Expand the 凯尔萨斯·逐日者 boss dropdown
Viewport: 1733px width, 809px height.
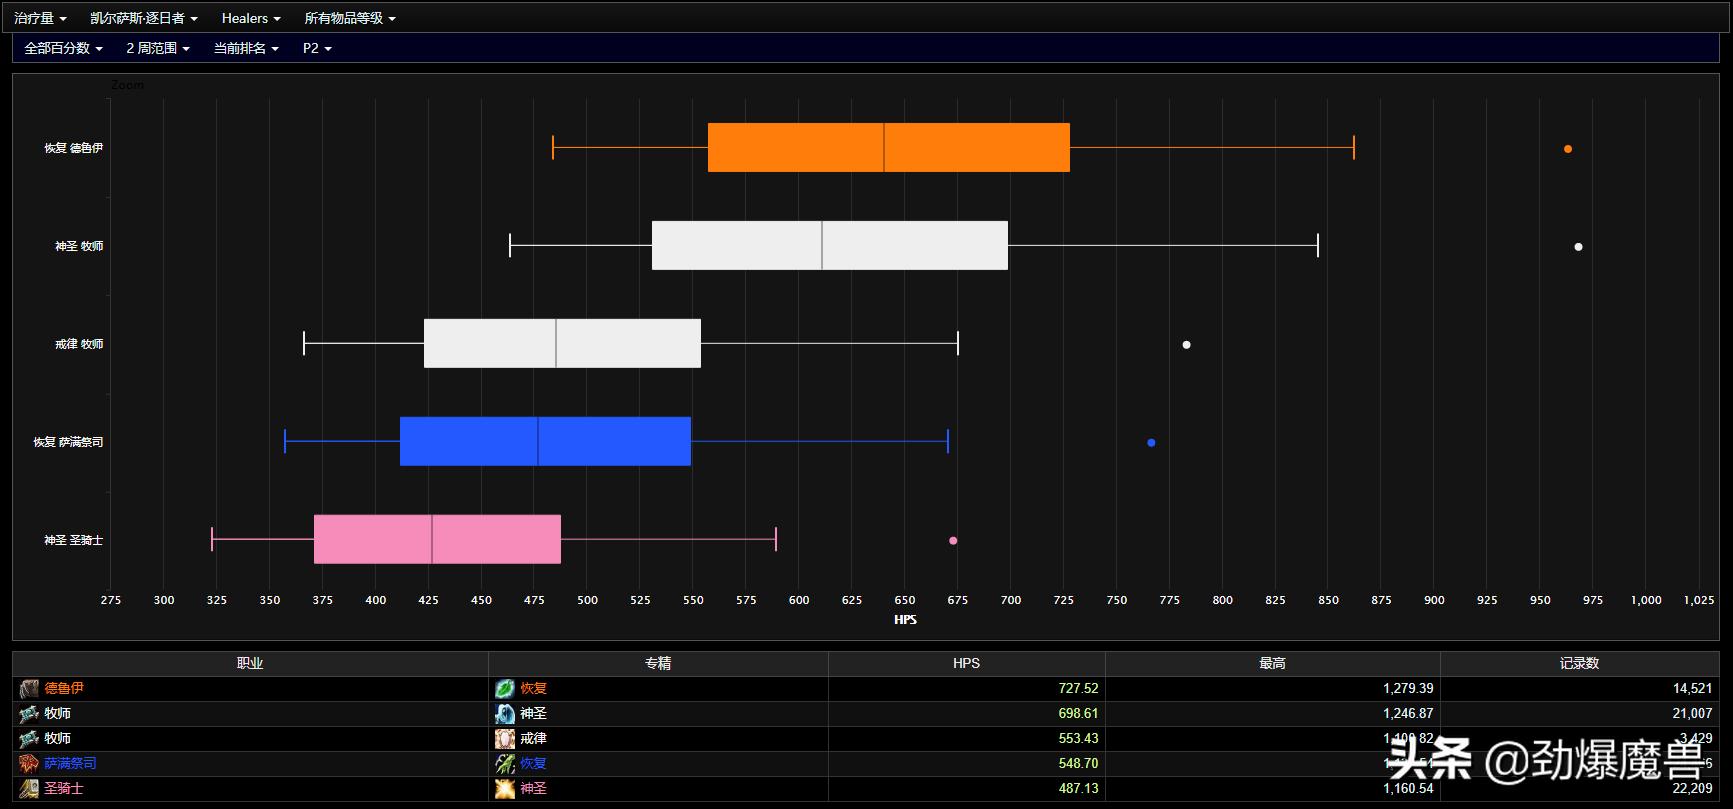[x=144, y=18]
